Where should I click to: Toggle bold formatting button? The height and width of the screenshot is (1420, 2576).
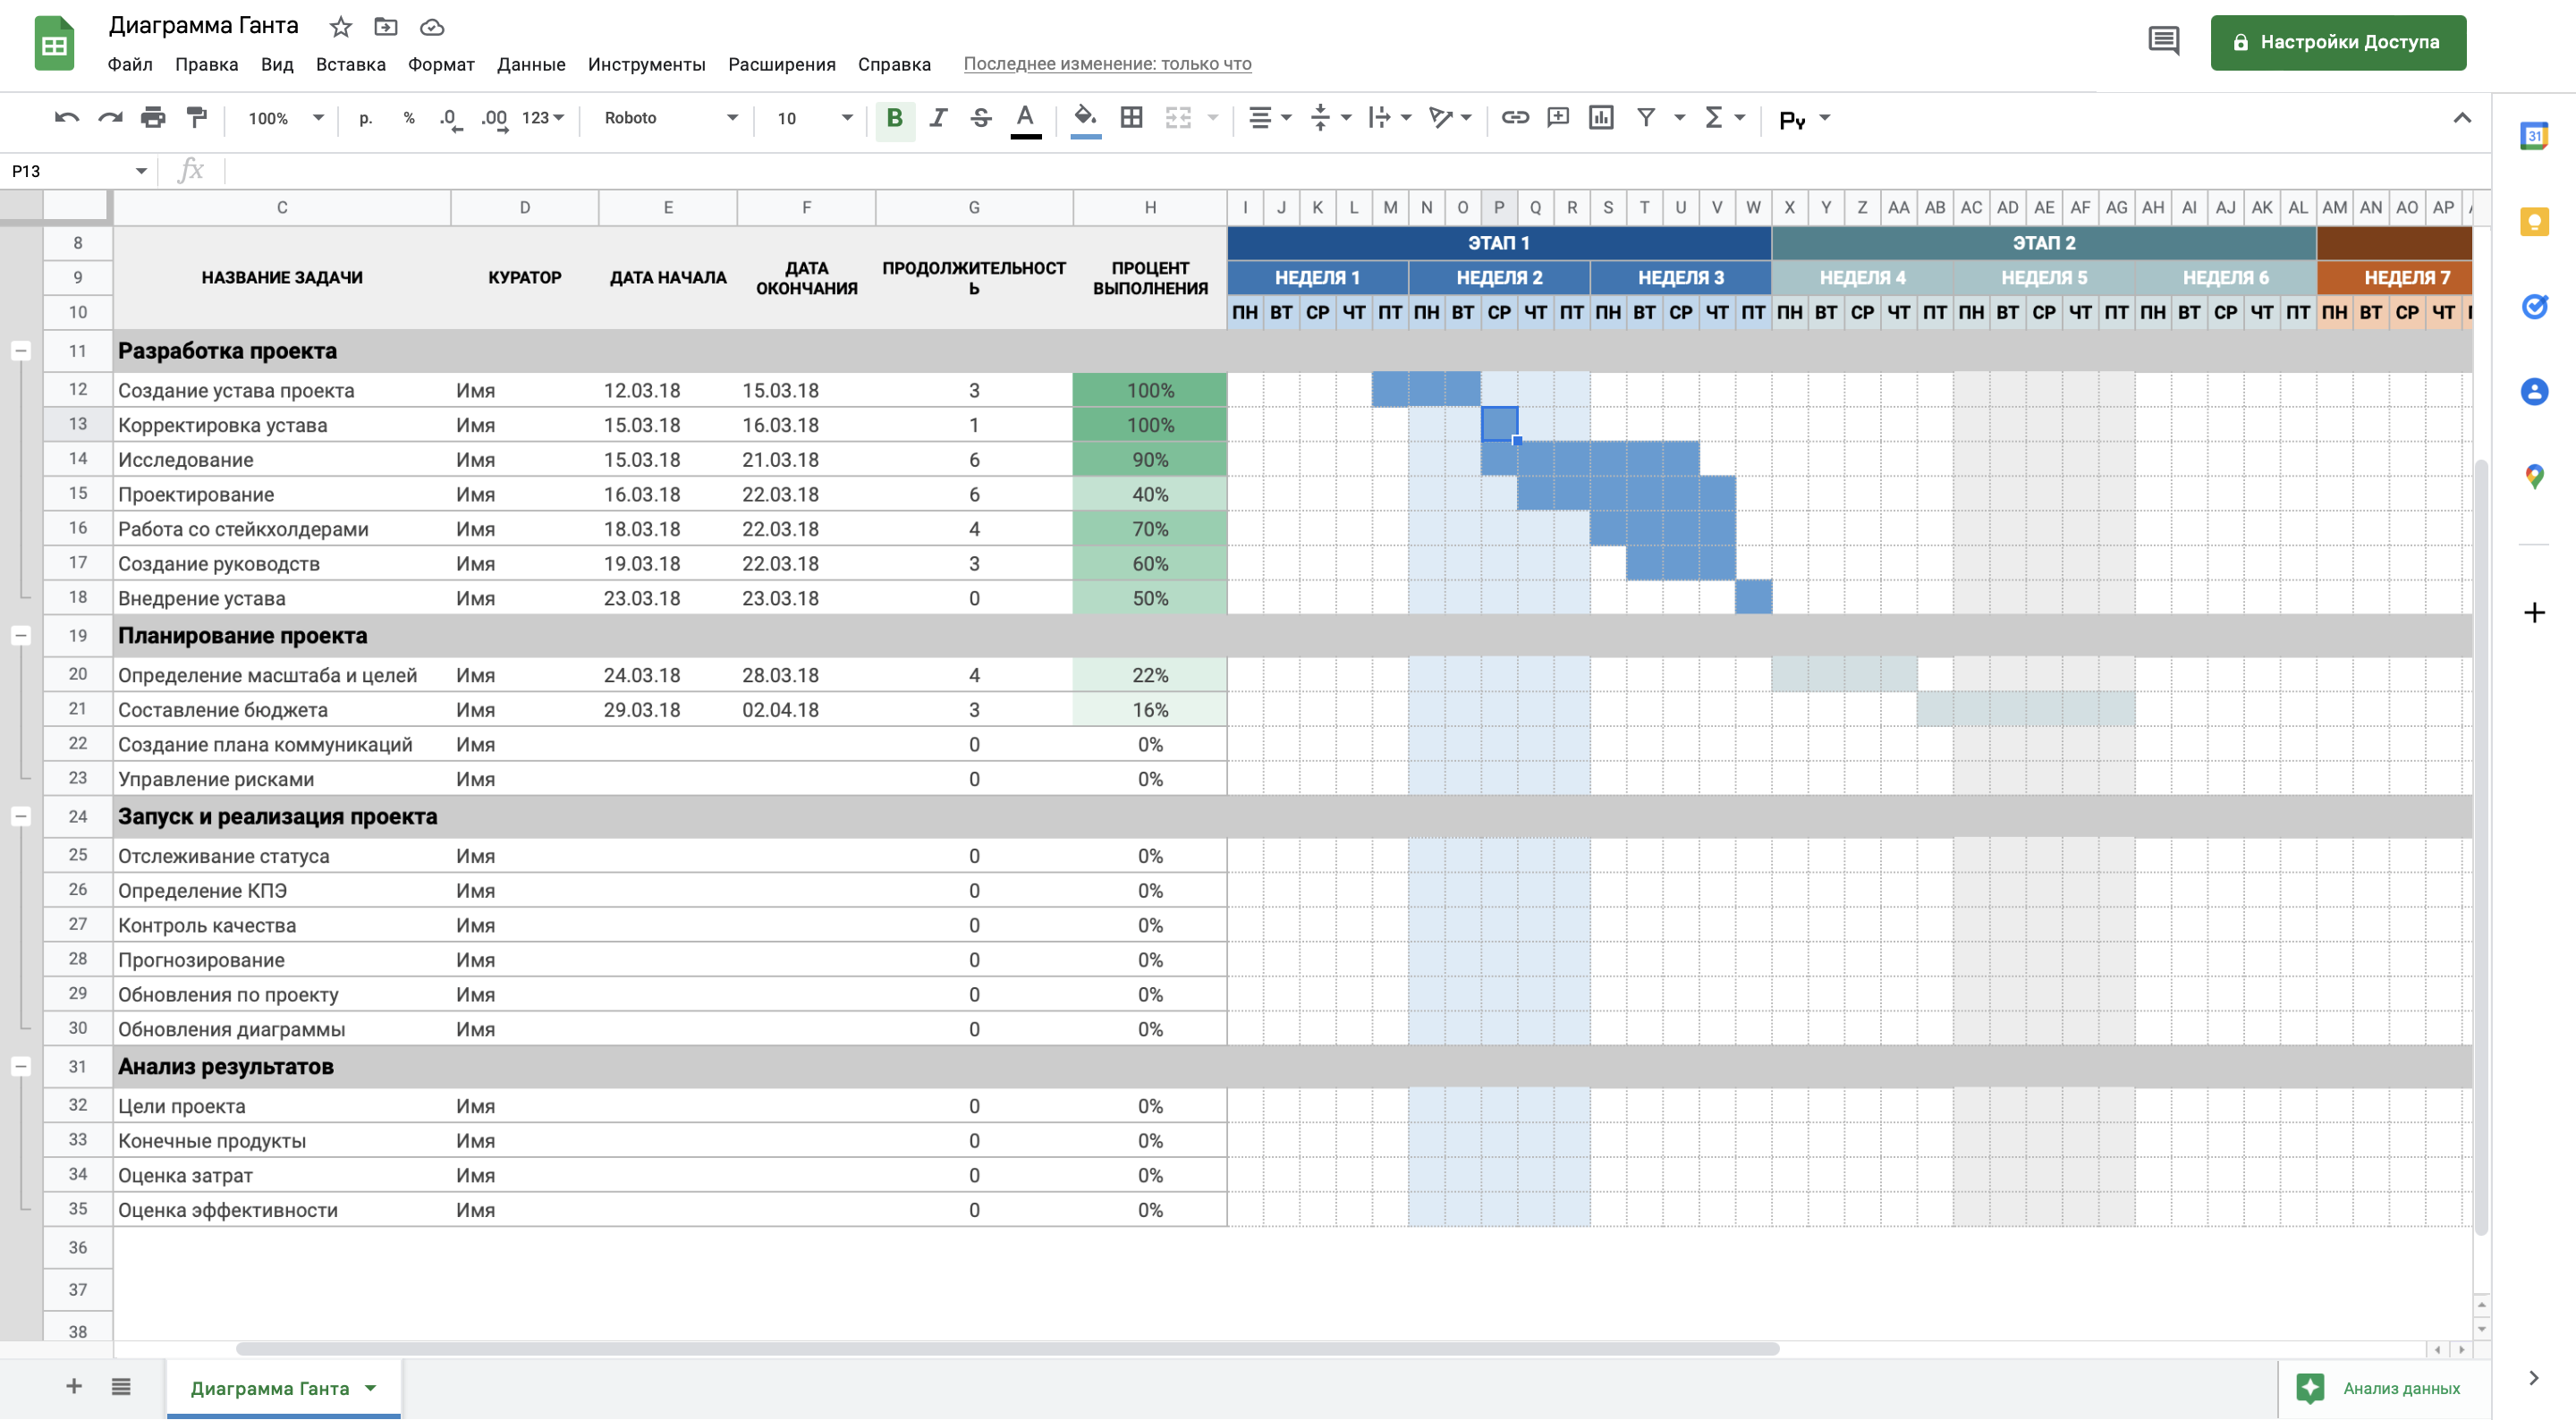(894, 118)
